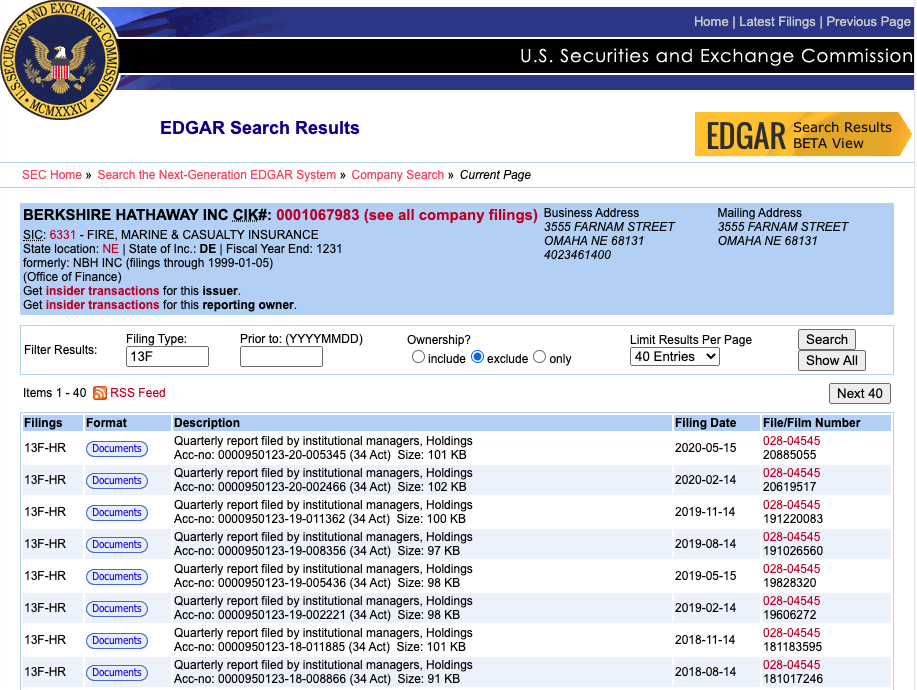The height and width of the screenshot is (690, 917).
Task: Follow the SEC Home breadcrumb link
Action: pyautogui.click(x=51, y=175)
